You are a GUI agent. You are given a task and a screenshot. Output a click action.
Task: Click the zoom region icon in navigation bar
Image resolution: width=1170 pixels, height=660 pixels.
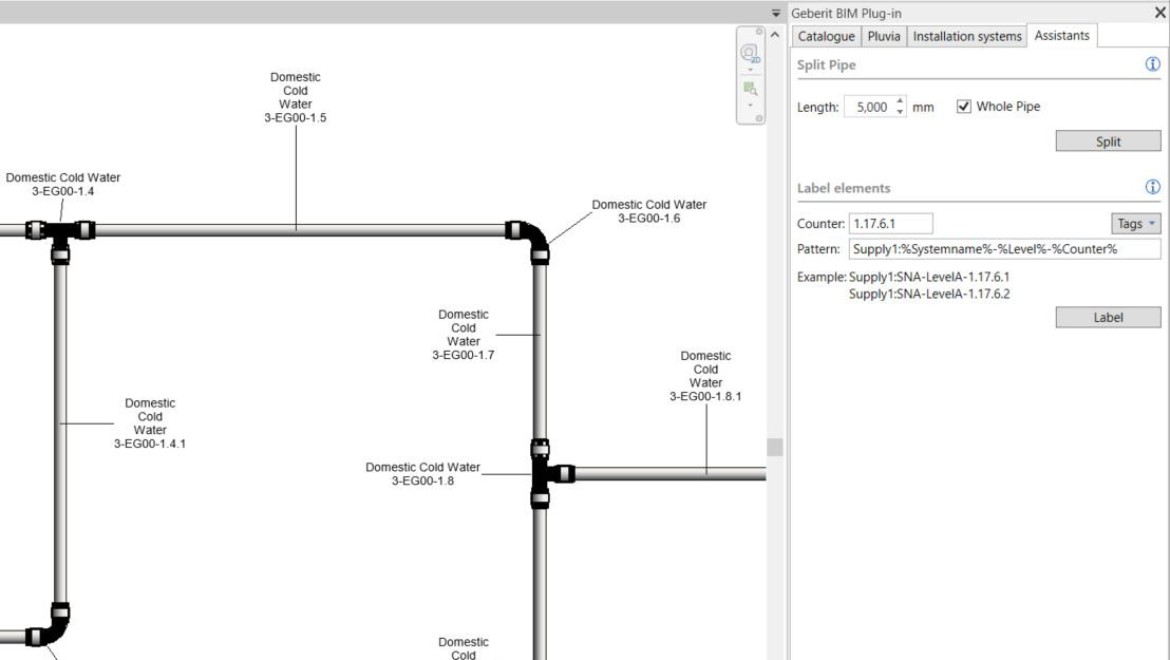coord(749,89)
